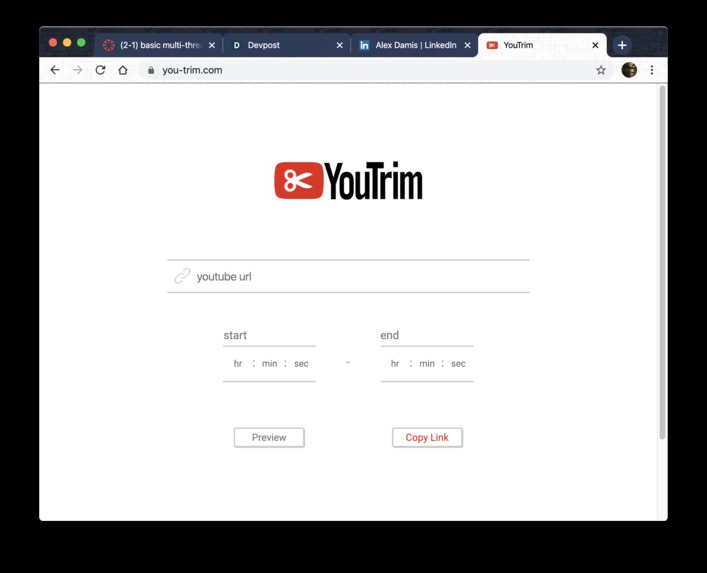Click the end sec field
707x573 pixels.
[458, 363]
